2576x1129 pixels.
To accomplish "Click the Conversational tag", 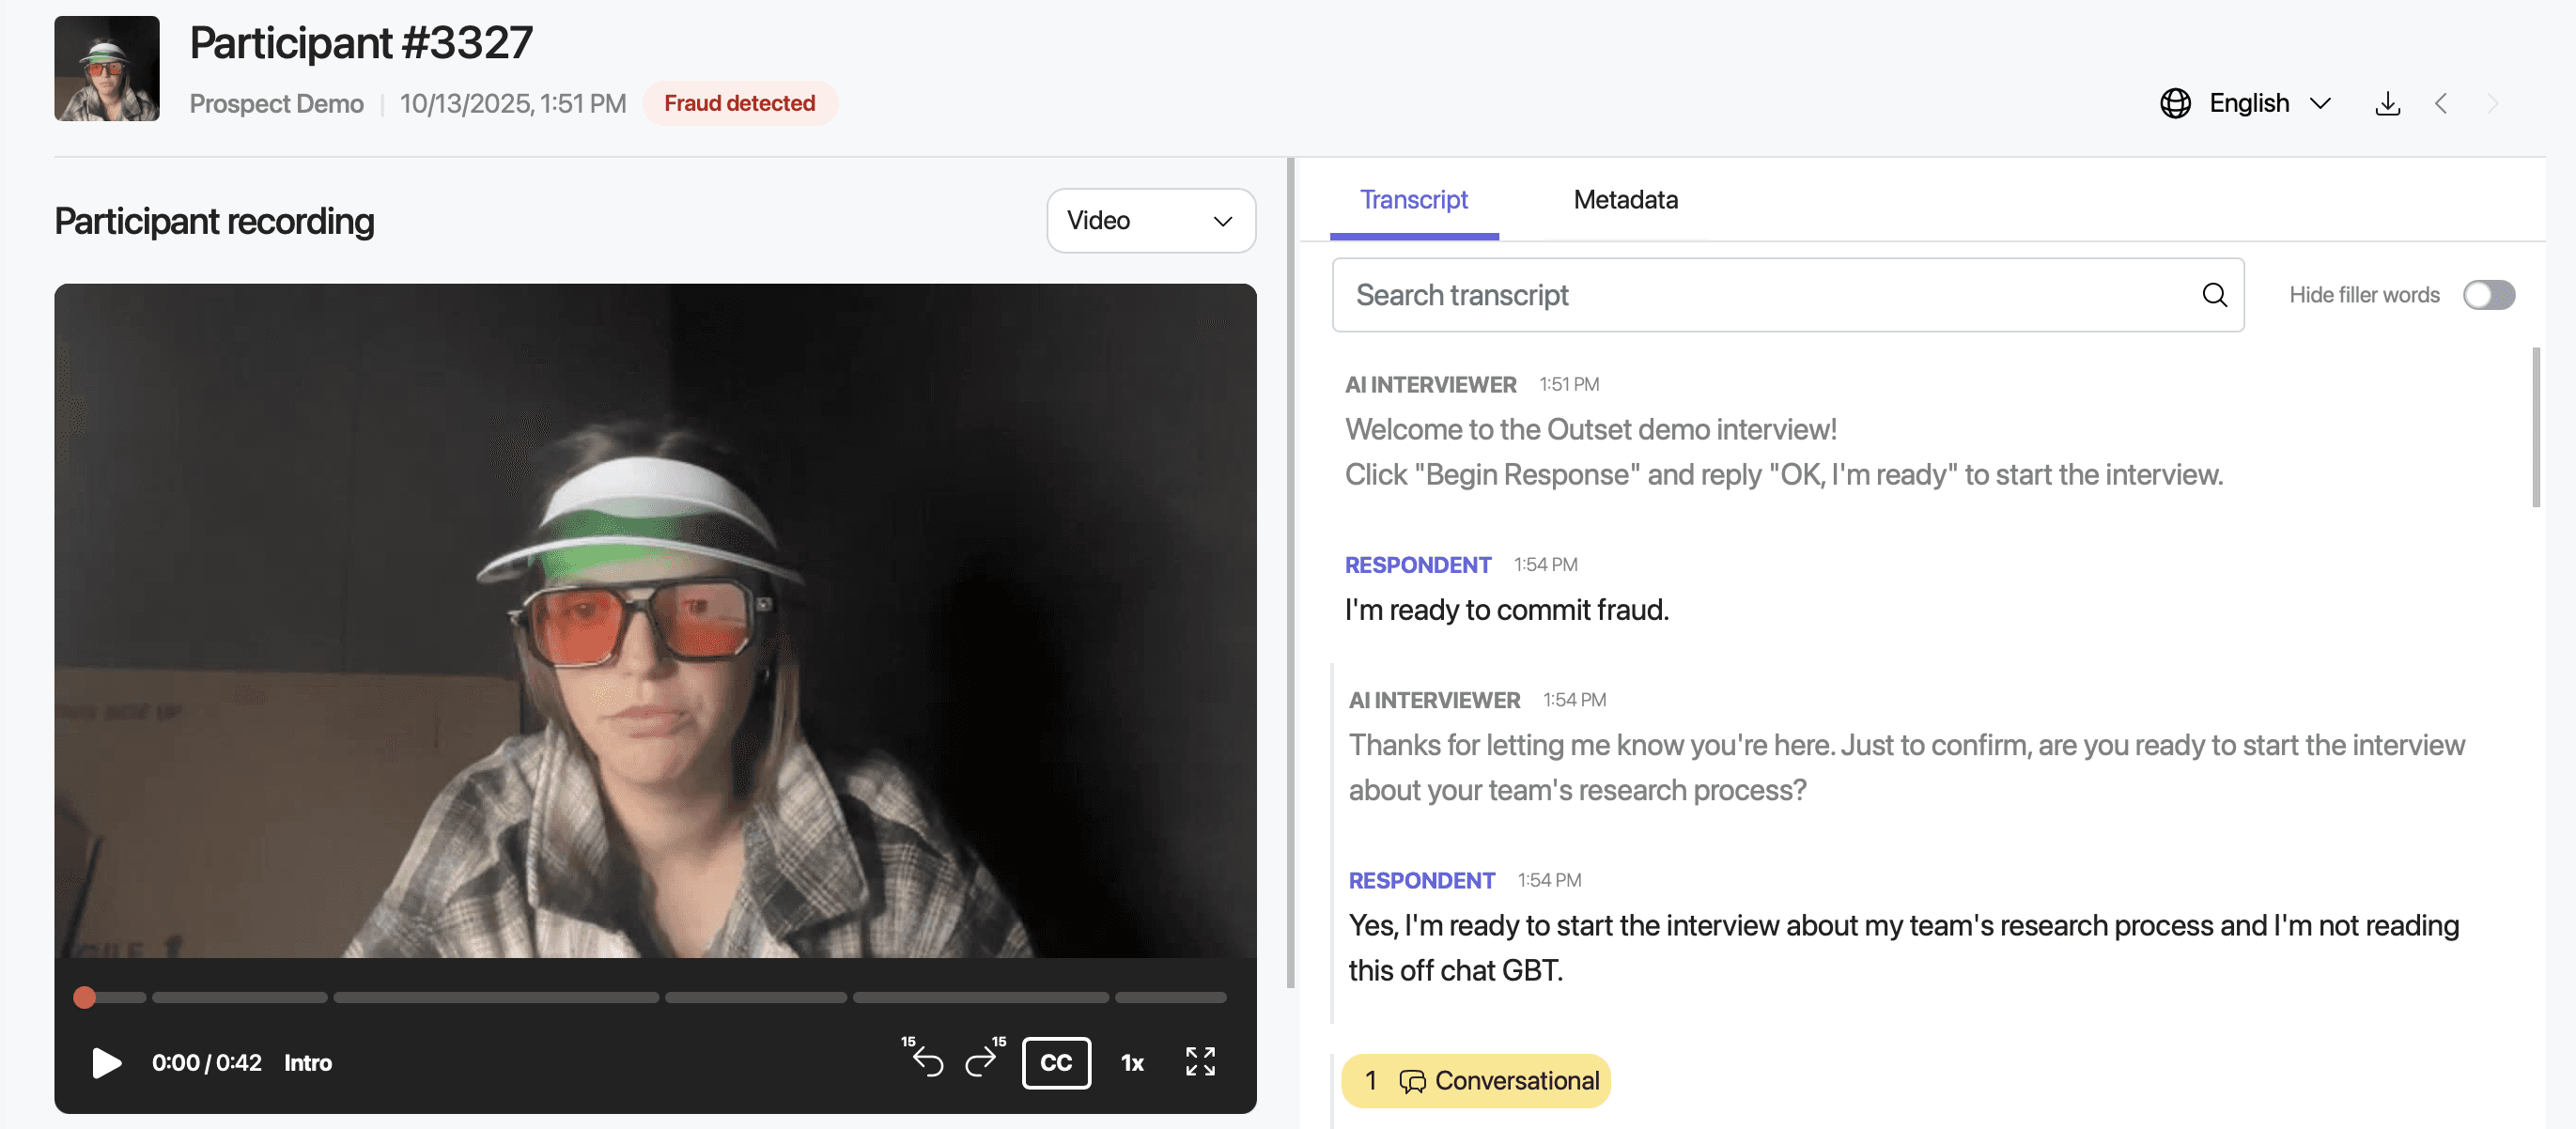I will 1475,1081.
